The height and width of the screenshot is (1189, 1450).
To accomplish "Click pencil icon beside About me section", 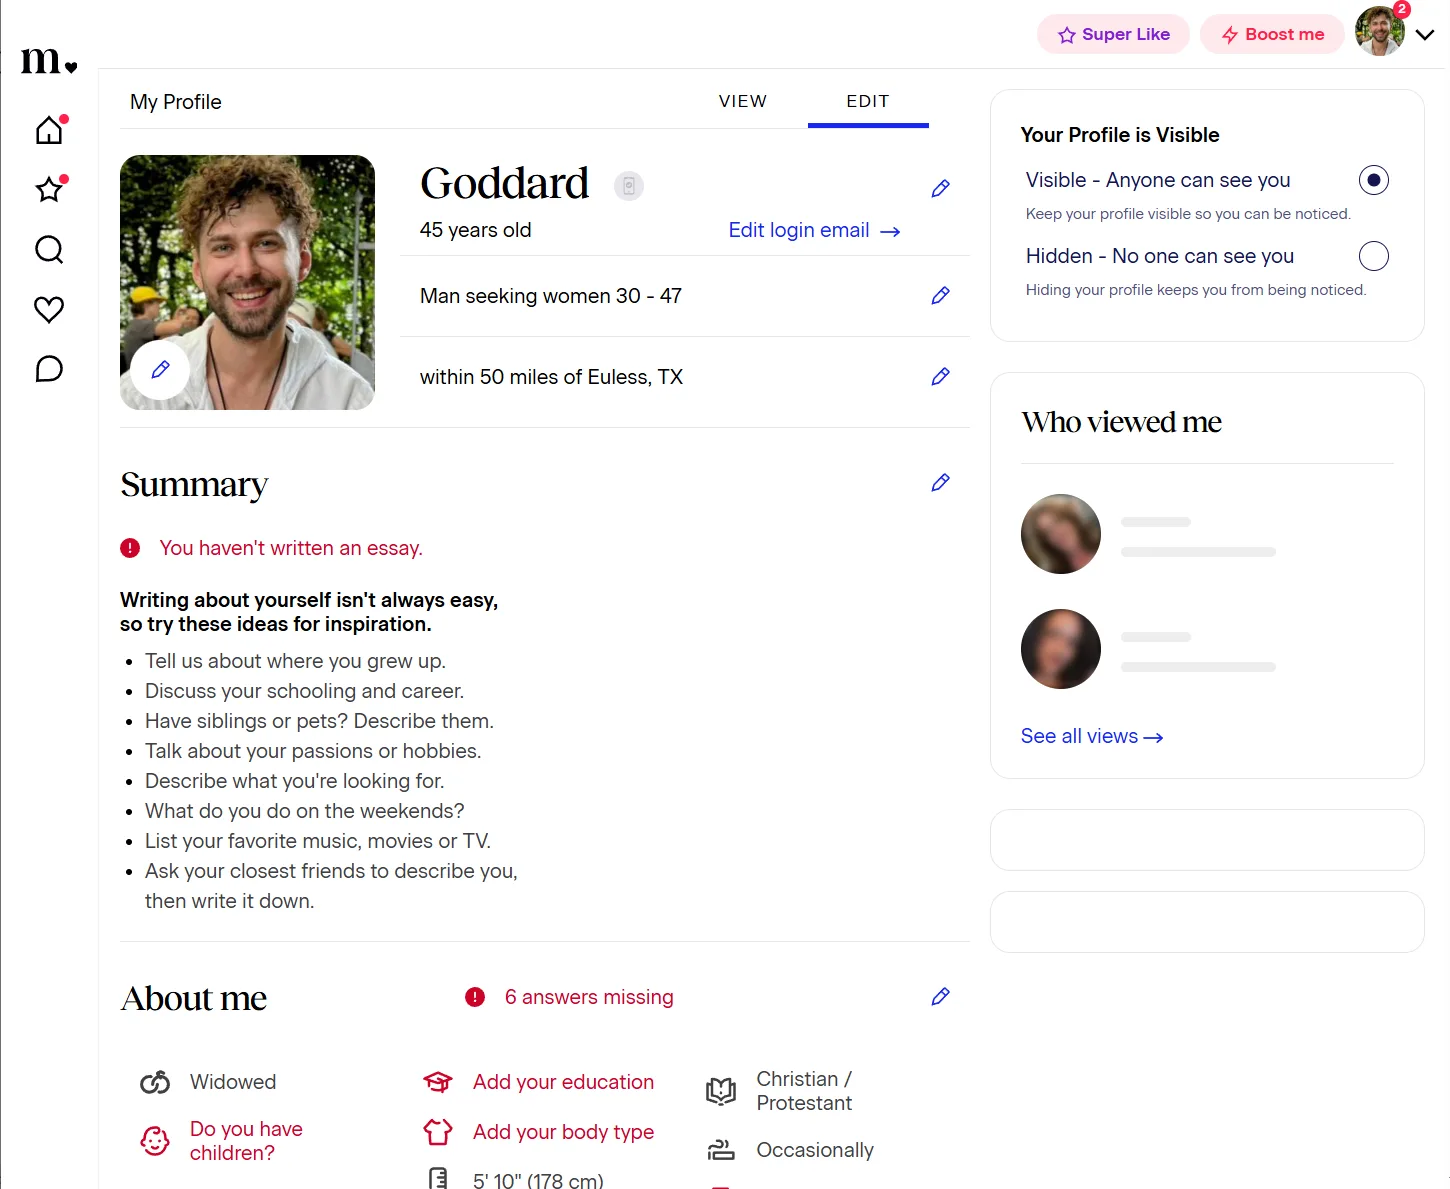I will click(x=940, y=997).
